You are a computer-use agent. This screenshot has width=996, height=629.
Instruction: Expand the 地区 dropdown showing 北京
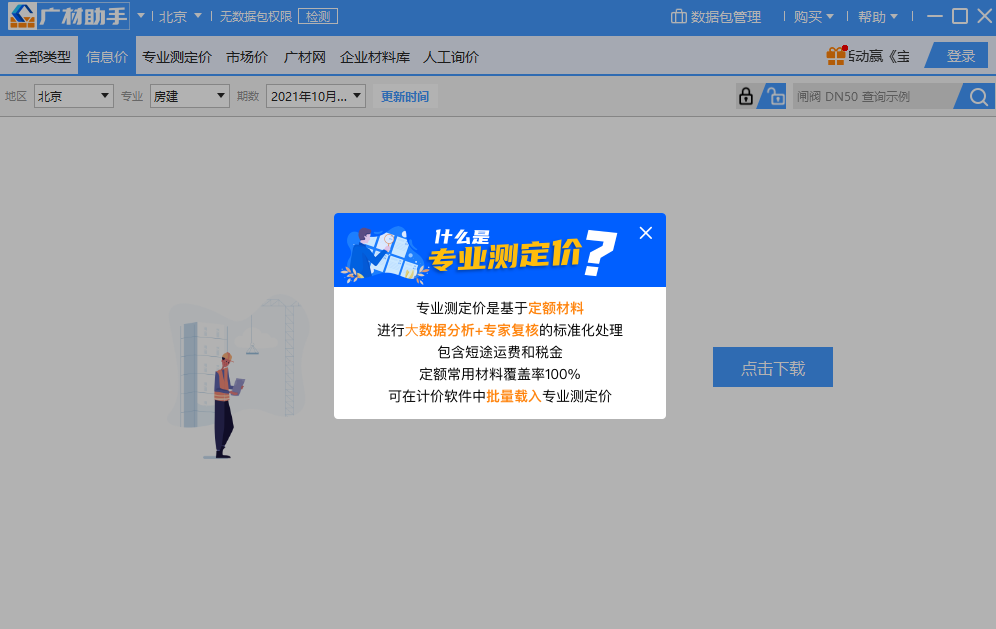(x=74, y=96)
